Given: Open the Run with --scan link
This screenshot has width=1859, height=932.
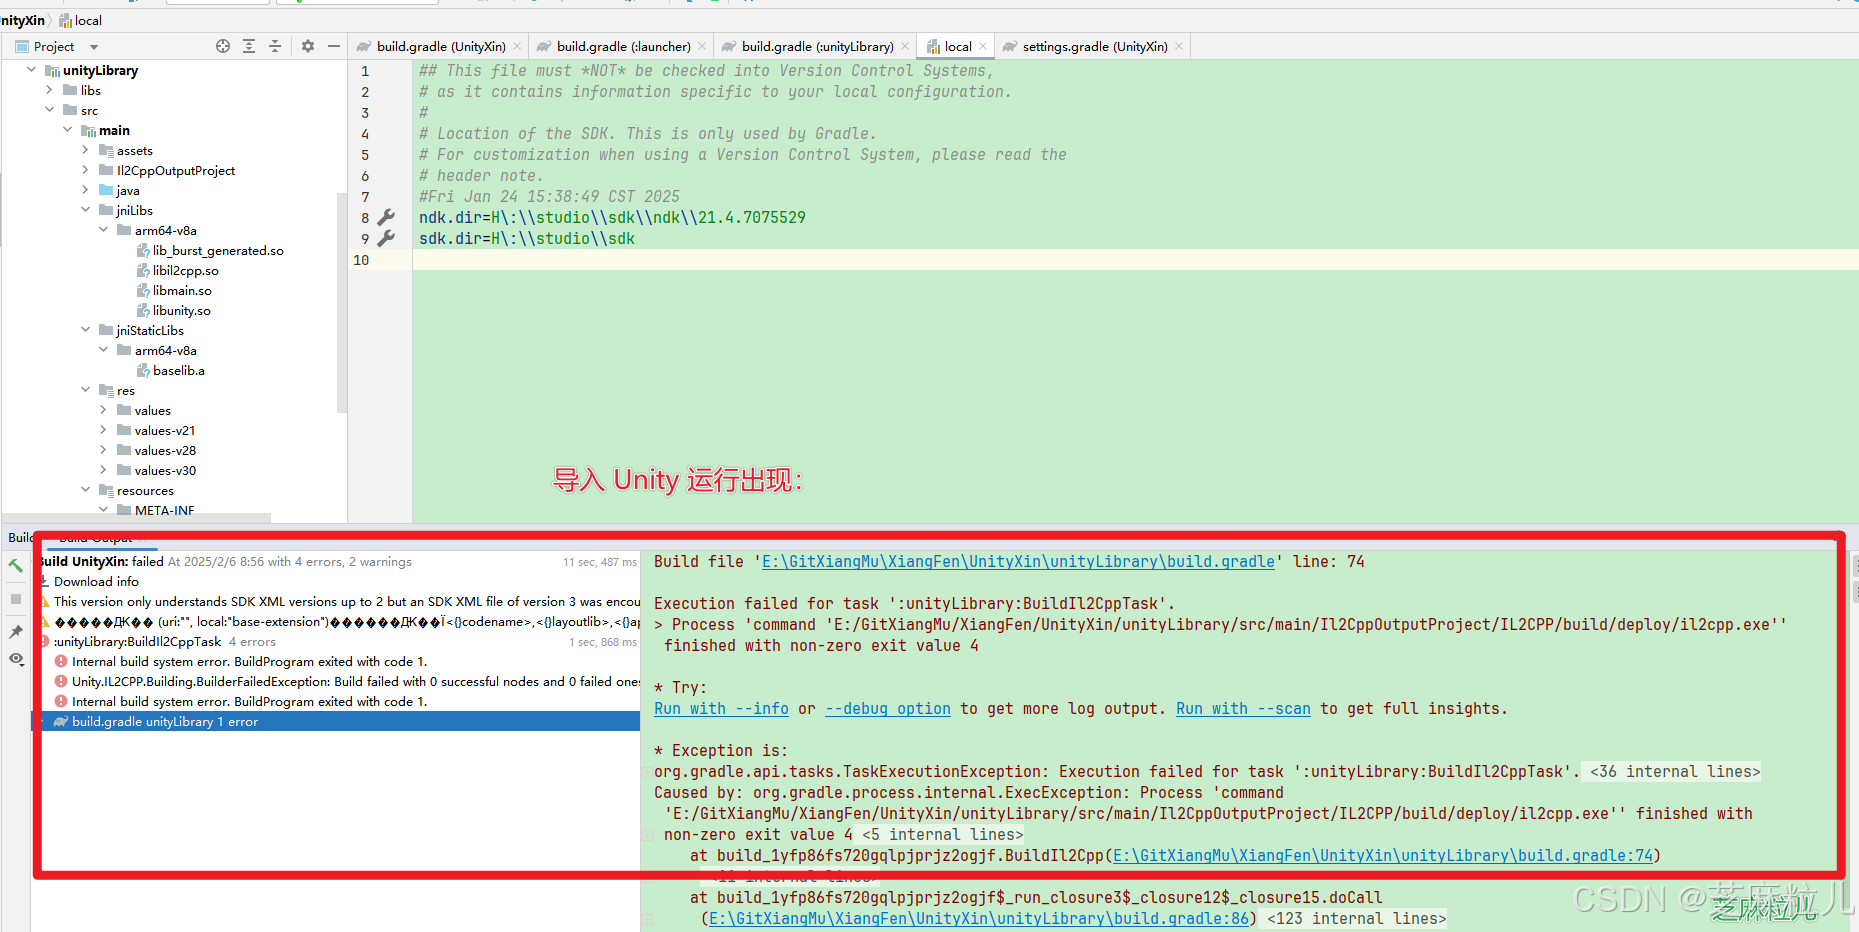Looking at the screenshot, I should coord(1243,708).
